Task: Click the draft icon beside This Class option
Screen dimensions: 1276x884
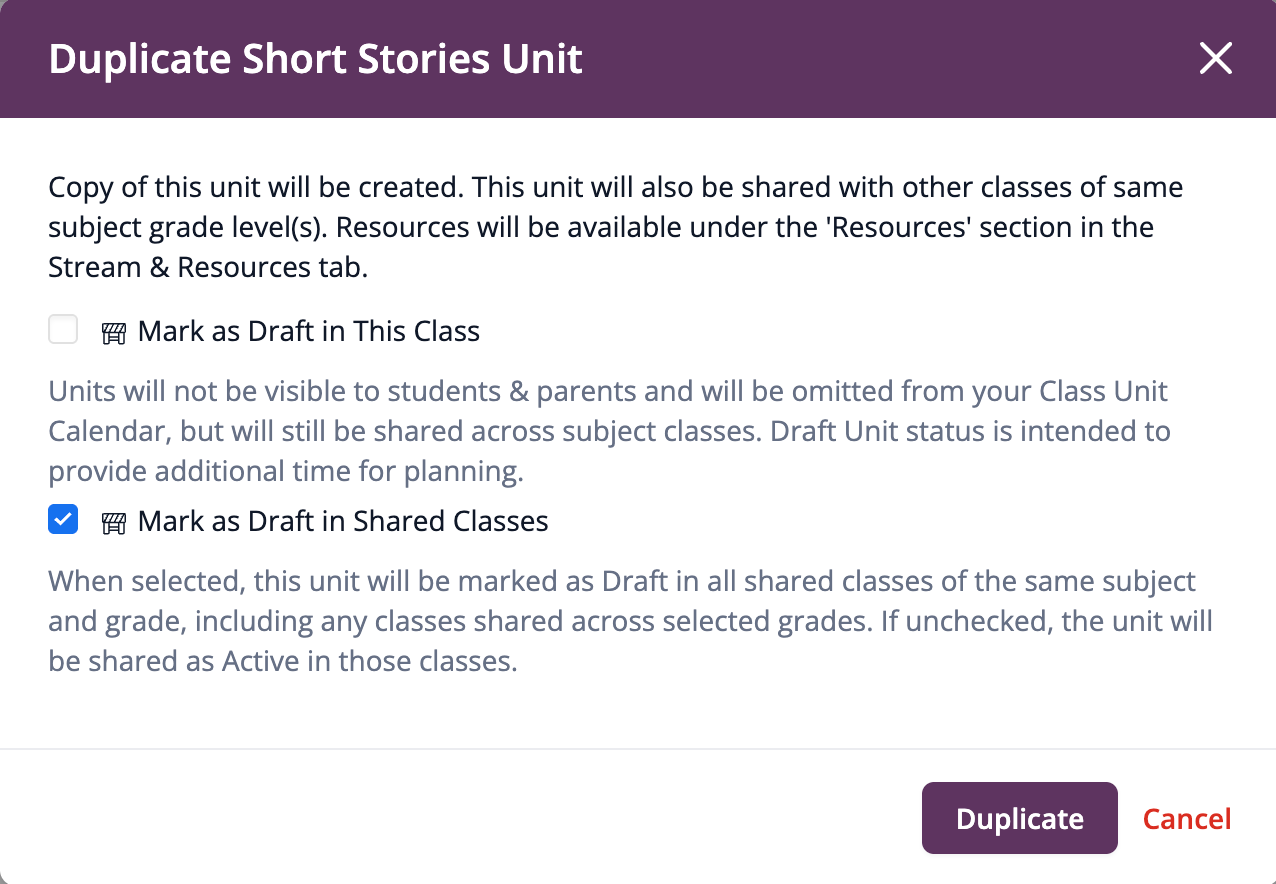Action: [x=114, y=333]
